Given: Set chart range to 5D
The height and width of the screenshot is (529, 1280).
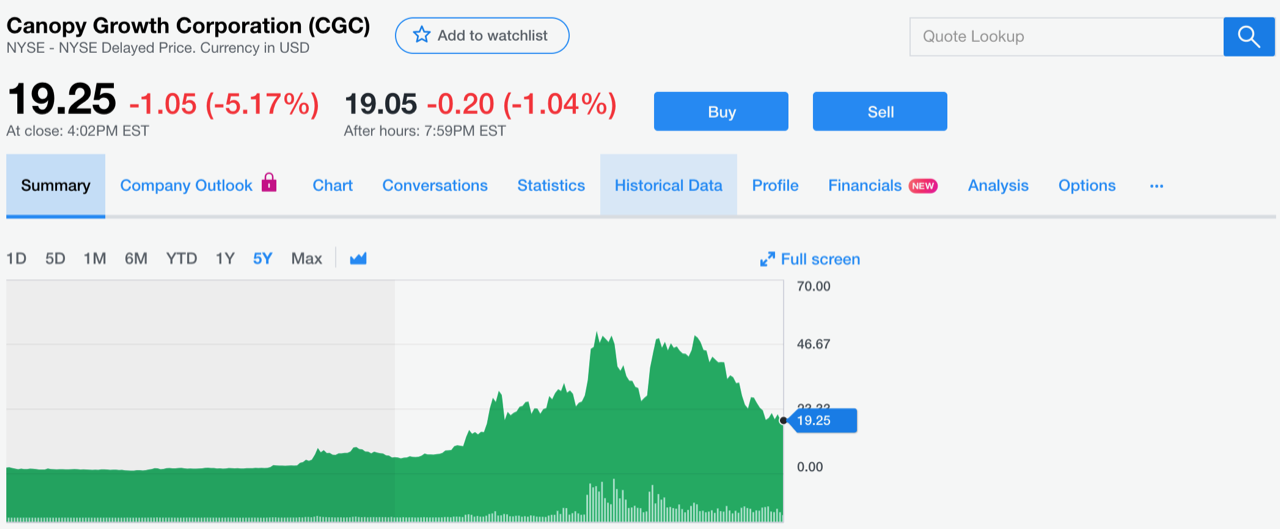Looking at the screenshot, I should pos(55,258).
